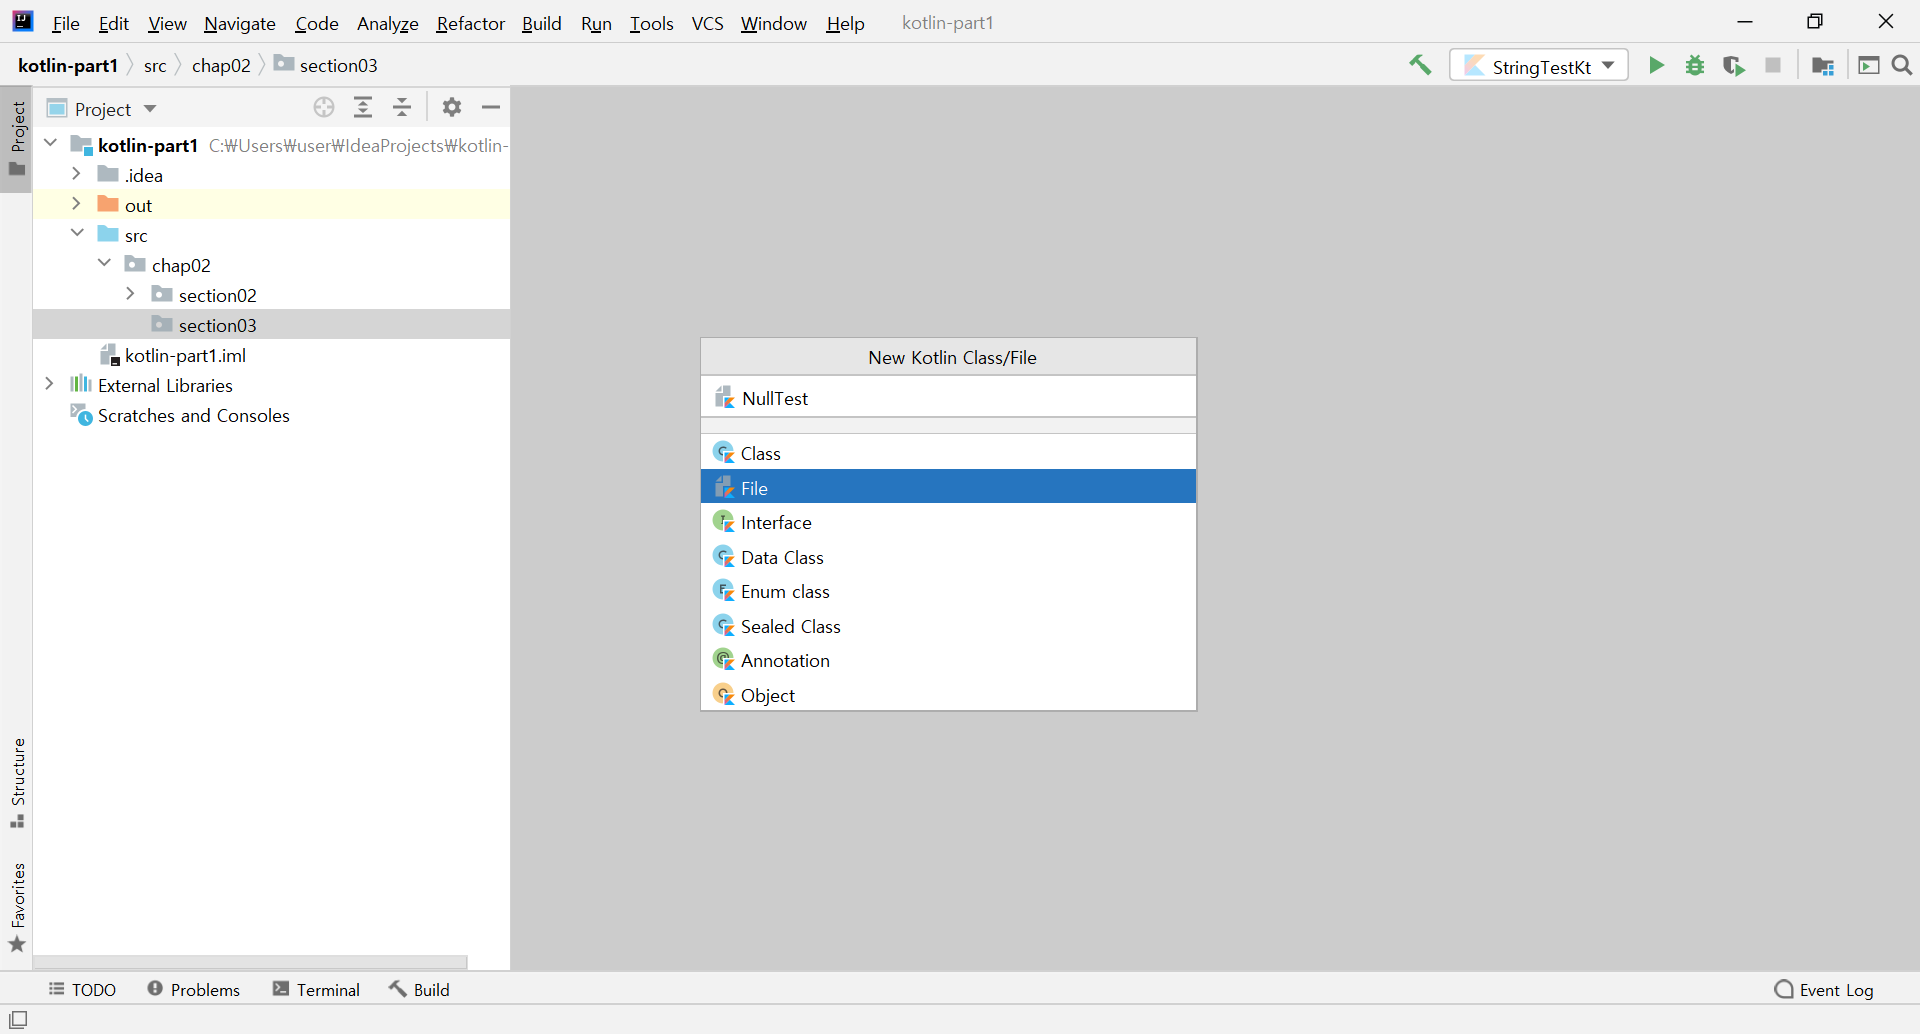Hide the Project panel with minus icon
Screen dimensions: 1920x1034
(491, 108)
